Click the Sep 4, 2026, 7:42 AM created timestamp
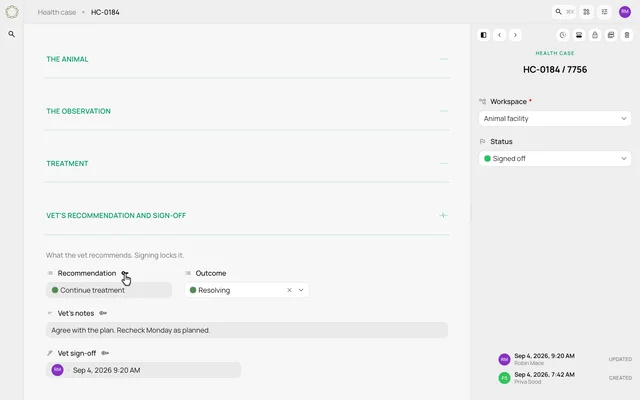The width and height of the screenshot is (640, 400). pos(544,375)
